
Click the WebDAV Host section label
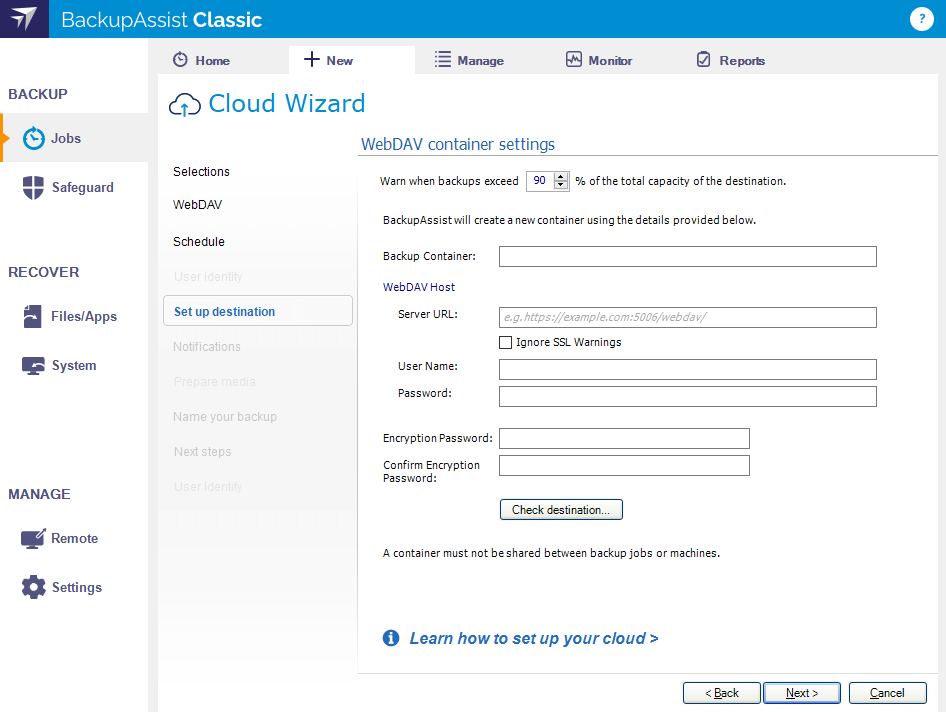(x=419, y=287)
